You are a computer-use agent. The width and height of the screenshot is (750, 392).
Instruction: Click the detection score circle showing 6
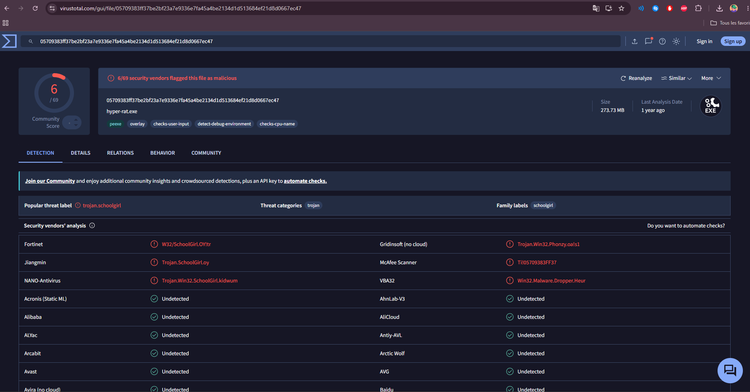pos(54,93)
